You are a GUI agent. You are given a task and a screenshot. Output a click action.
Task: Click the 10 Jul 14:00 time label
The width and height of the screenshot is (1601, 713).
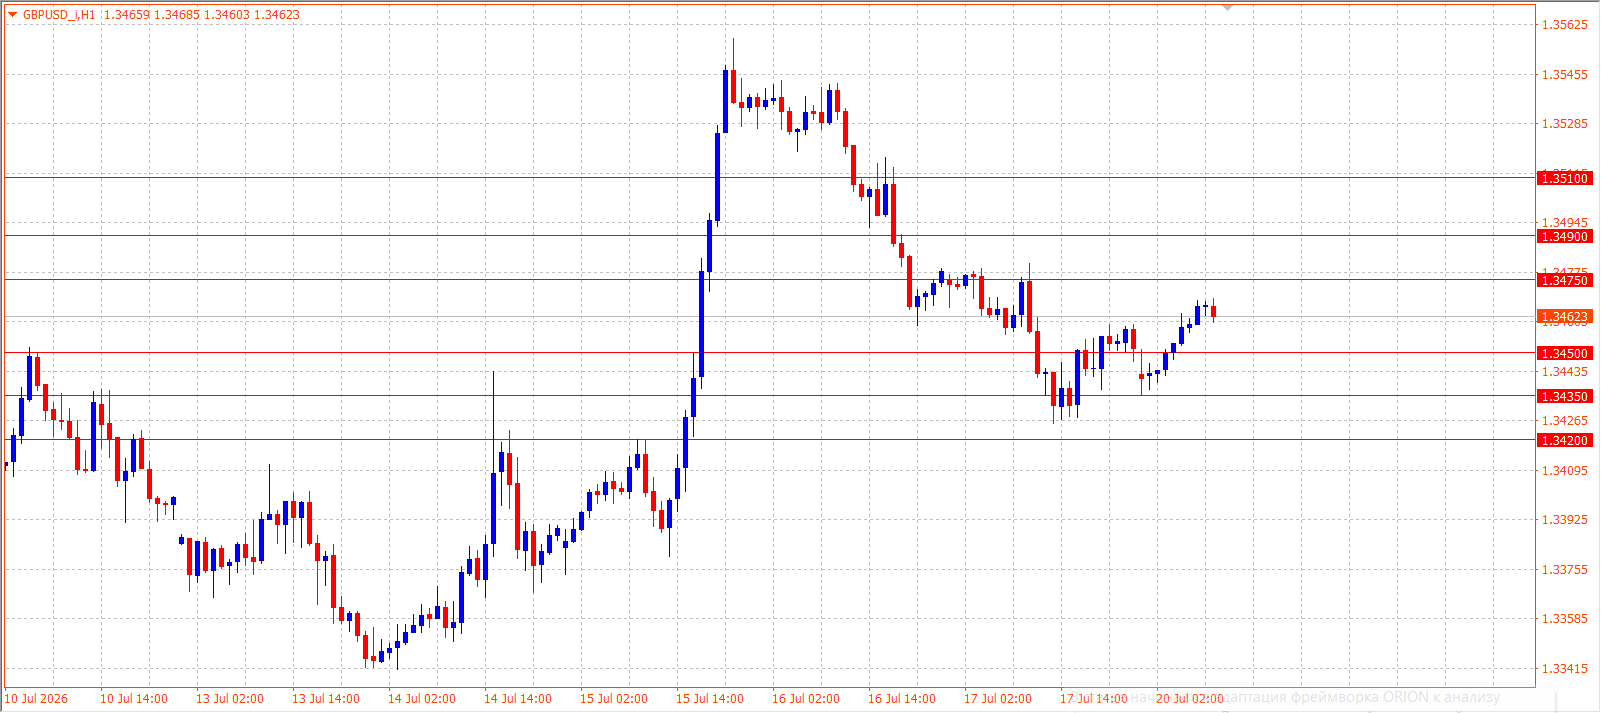[134, 699]
